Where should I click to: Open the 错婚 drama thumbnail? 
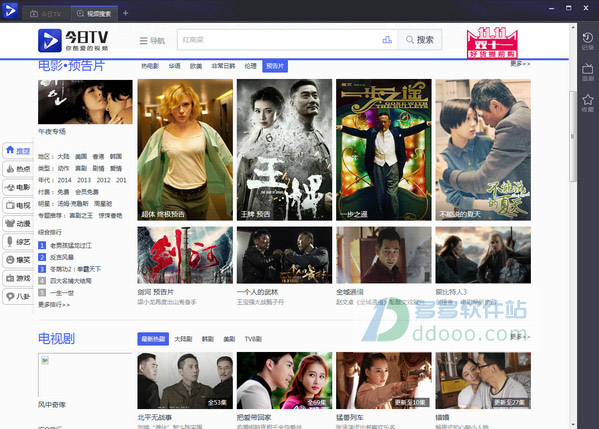(x=483, y=380)
